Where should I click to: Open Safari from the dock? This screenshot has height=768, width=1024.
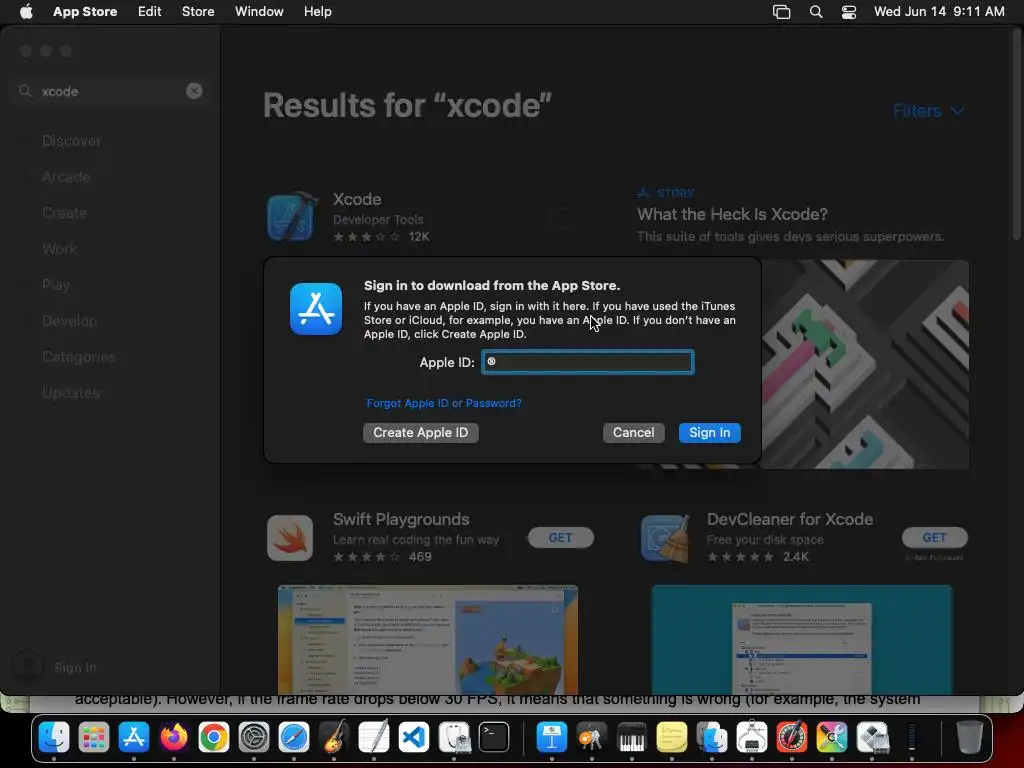[294, 738]
